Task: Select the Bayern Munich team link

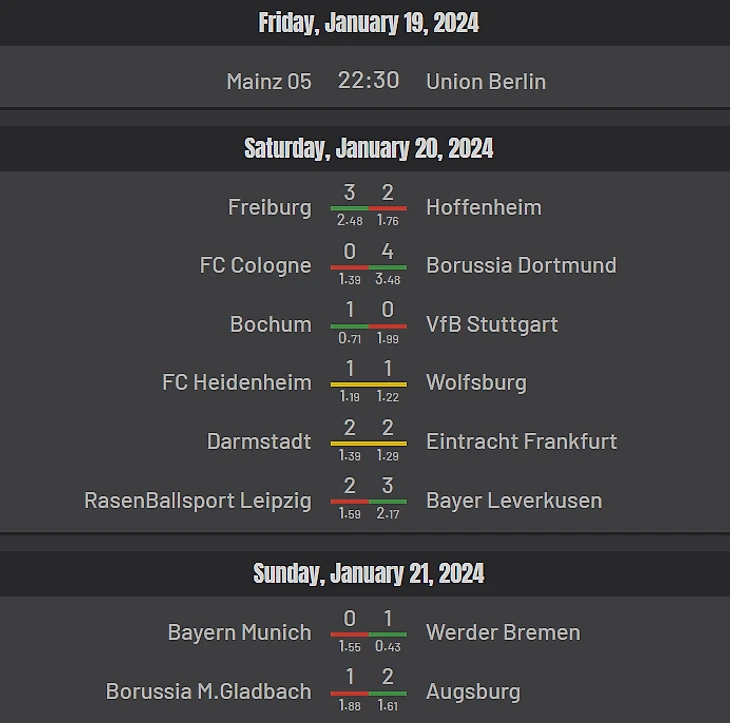Action: 239,632
